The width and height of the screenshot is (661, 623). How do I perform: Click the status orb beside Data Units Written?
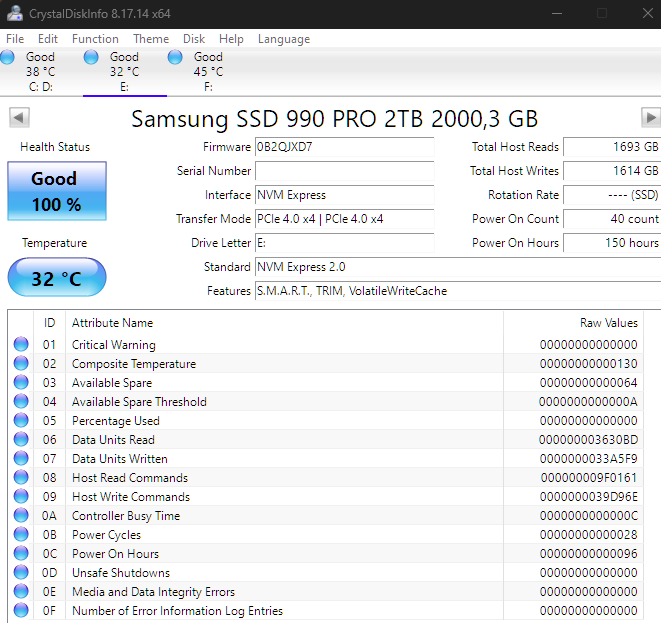[x=21, y=458]
